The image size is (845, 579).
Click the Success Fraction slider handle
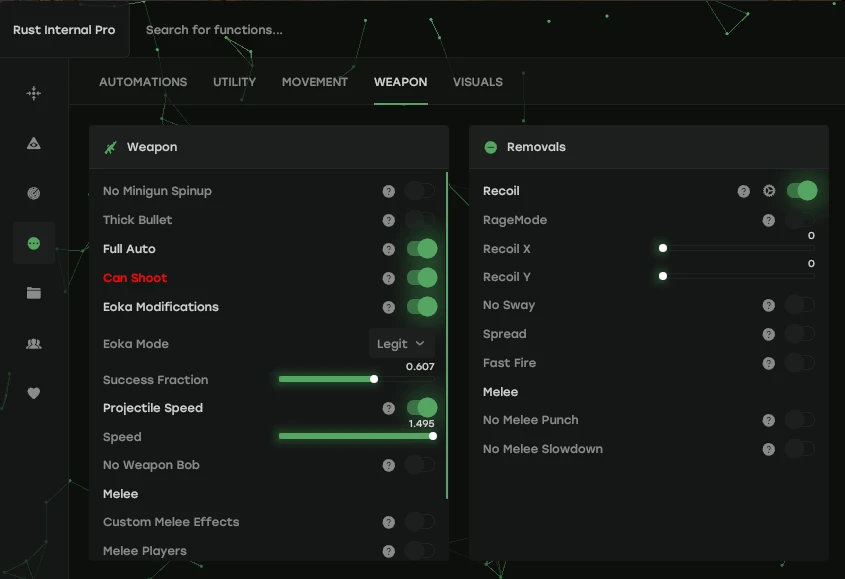pyautogui.click(x=374, y=379)
